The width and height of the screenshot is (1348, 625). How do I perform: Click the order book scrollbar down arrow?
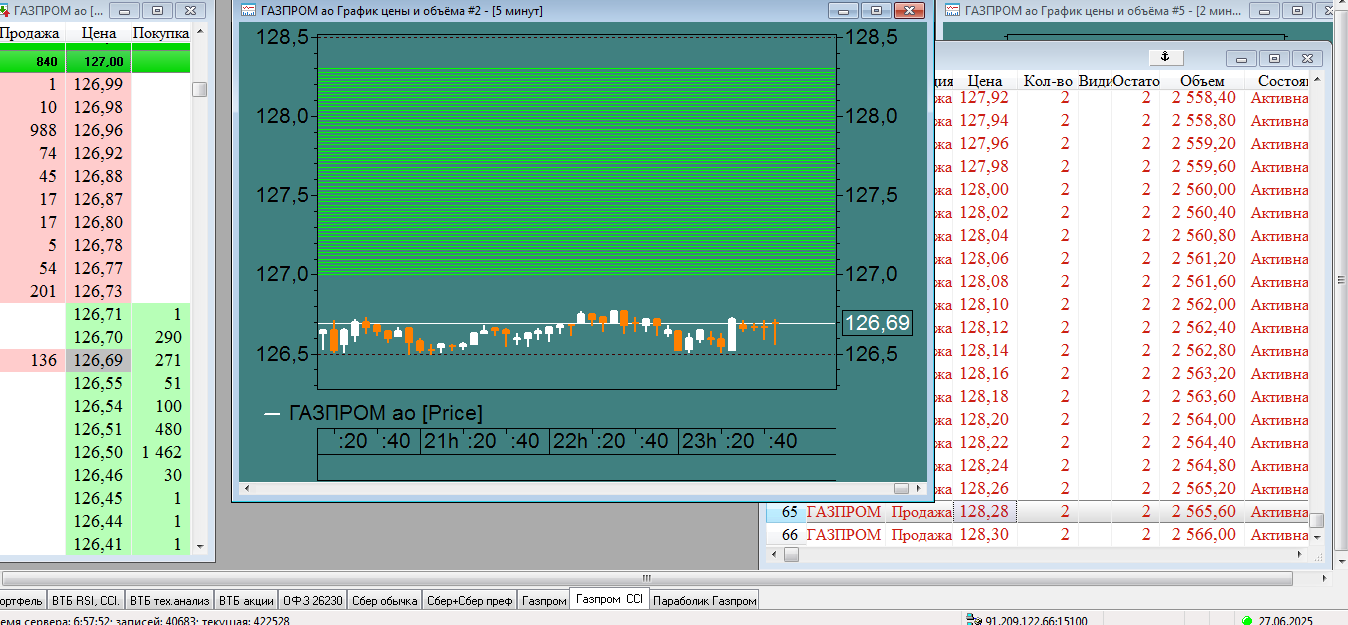[x=200, y=546]
